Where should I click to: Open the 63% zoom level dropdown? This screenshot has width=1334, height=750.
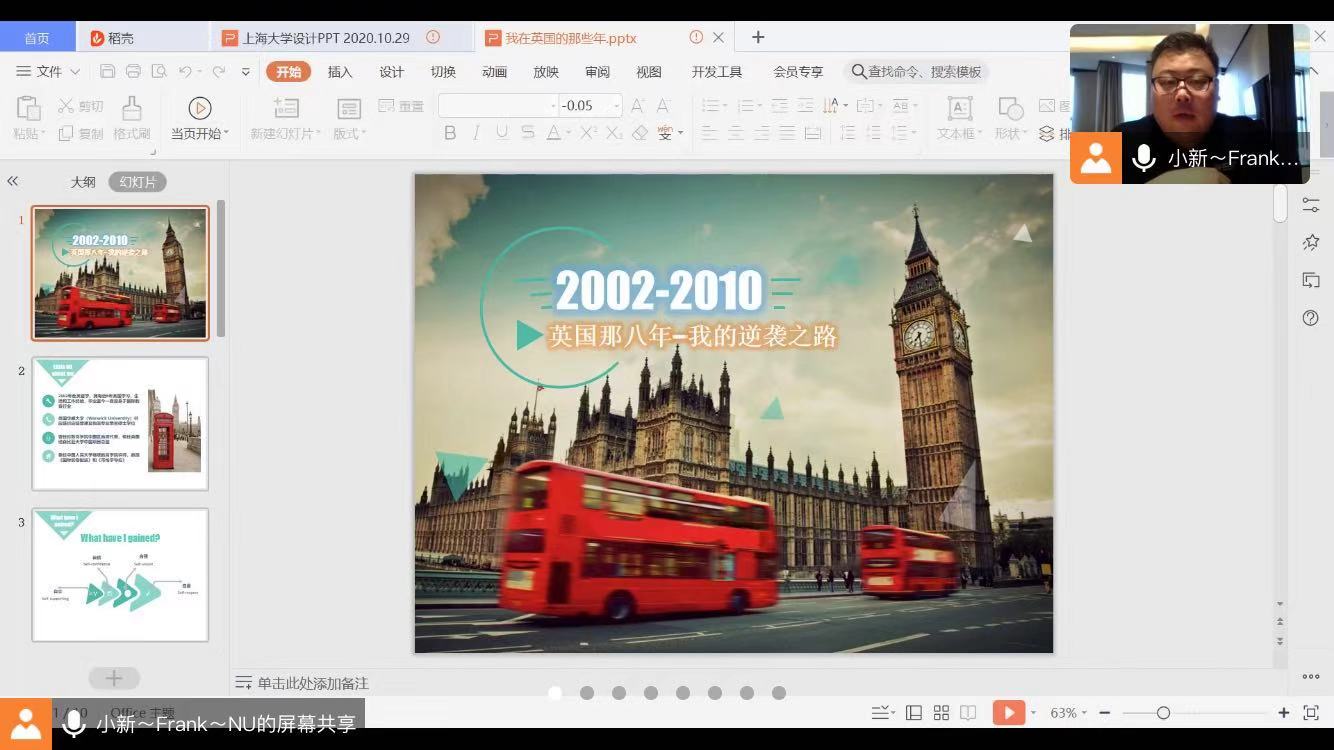coord(1067,713)
